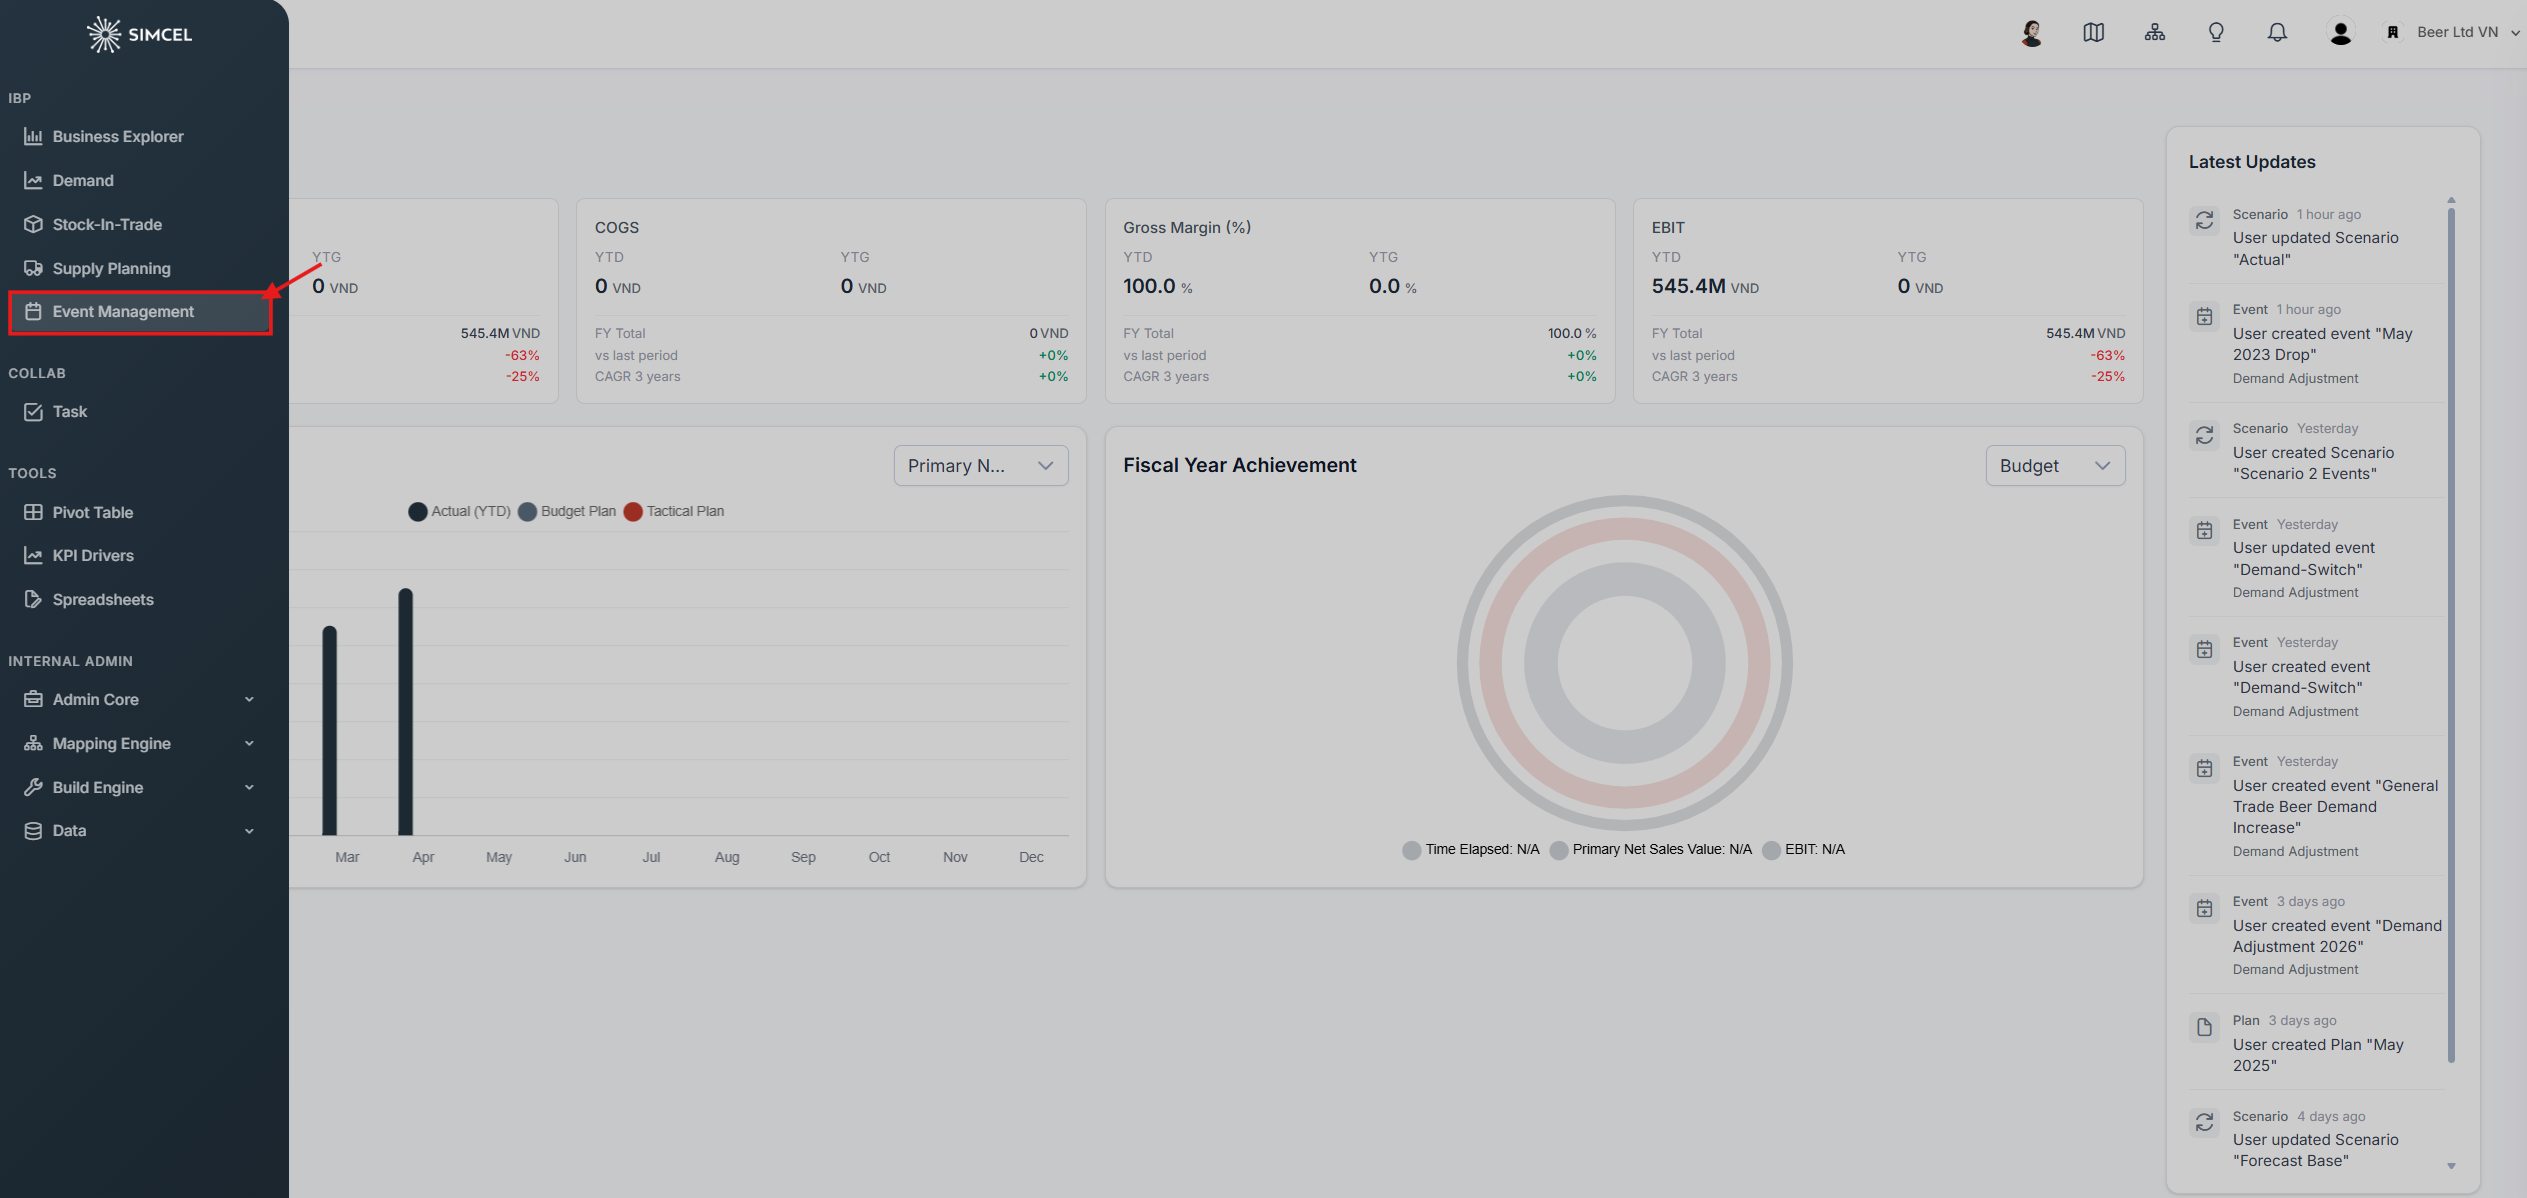Open the notifications bell

pos(2277,33)
